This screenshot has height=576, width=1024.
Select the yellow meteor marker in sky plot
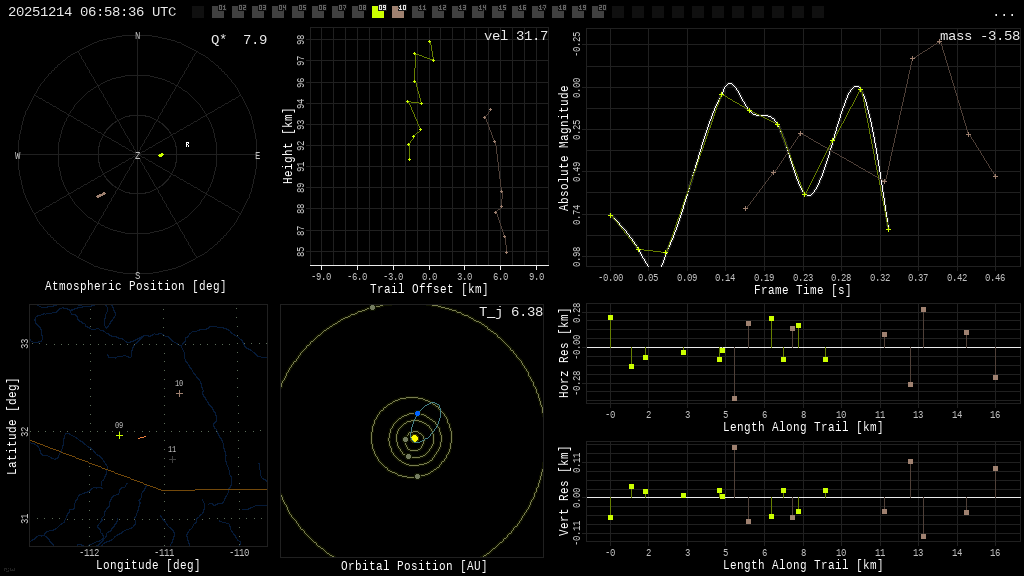pos(160,155)
